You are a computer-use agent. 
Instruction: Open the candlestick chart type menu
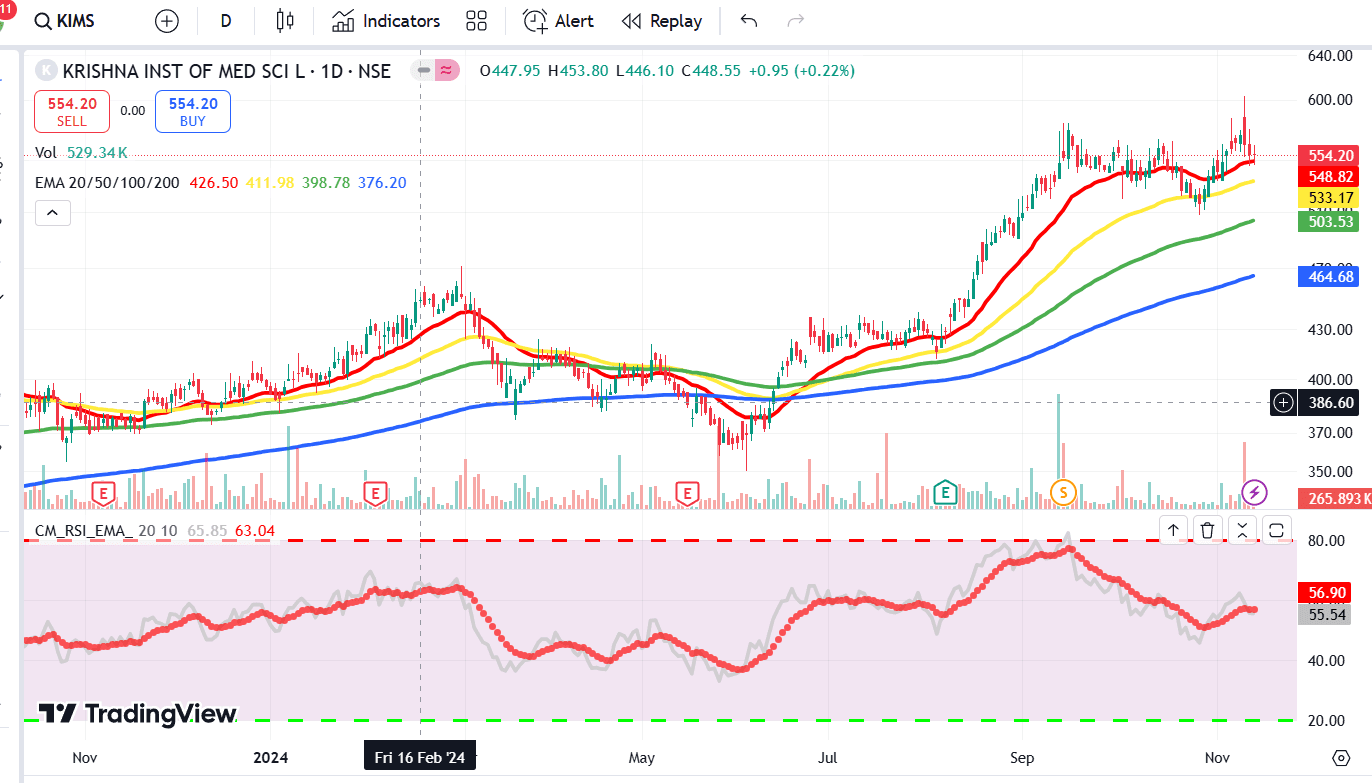click(x=285, y=21)
